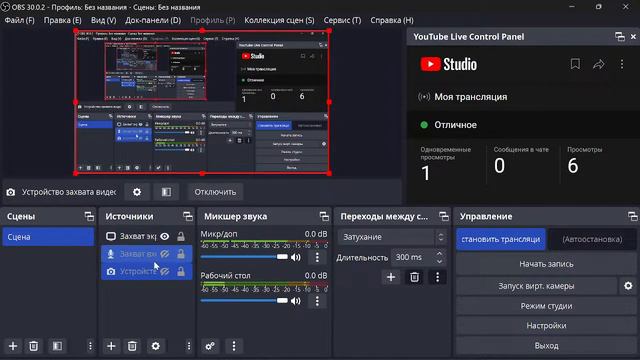
Task: Open virtual camera settings gear
Action: (x=628, y=286)
